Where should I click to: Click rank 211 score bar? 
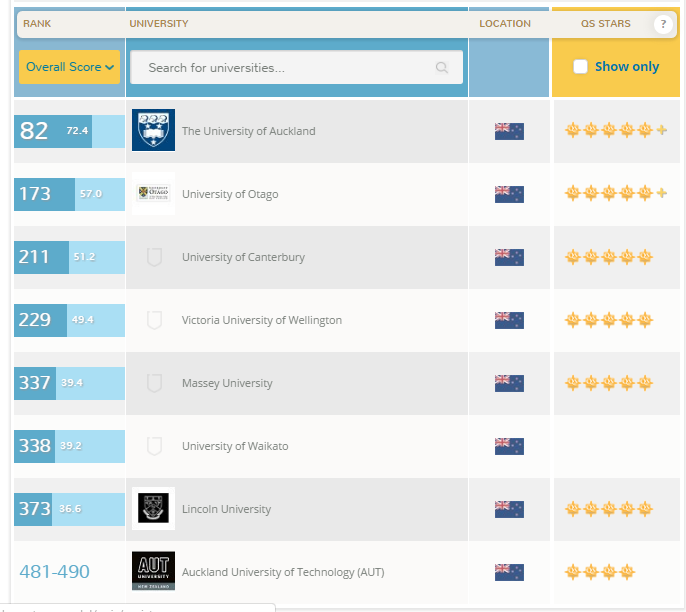[x=69, y=257]
